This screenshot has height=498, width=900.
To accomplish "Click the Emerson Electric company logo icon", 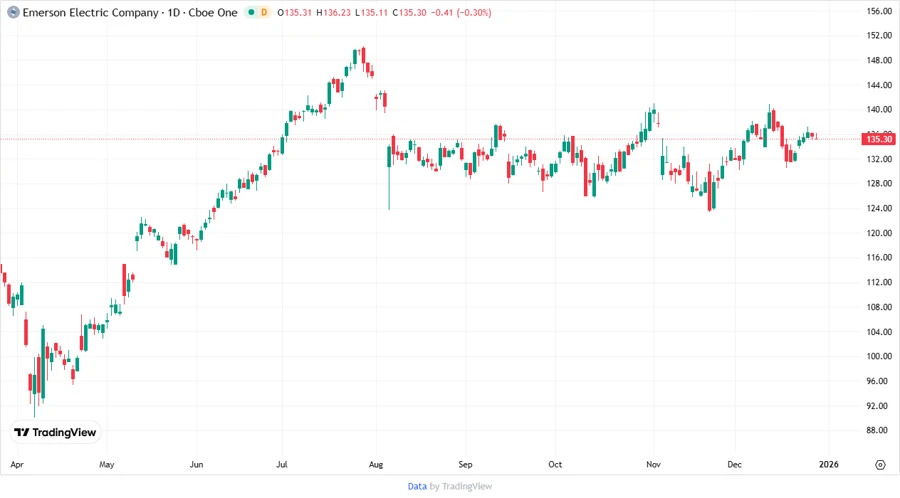I will (x=13, y=13).
